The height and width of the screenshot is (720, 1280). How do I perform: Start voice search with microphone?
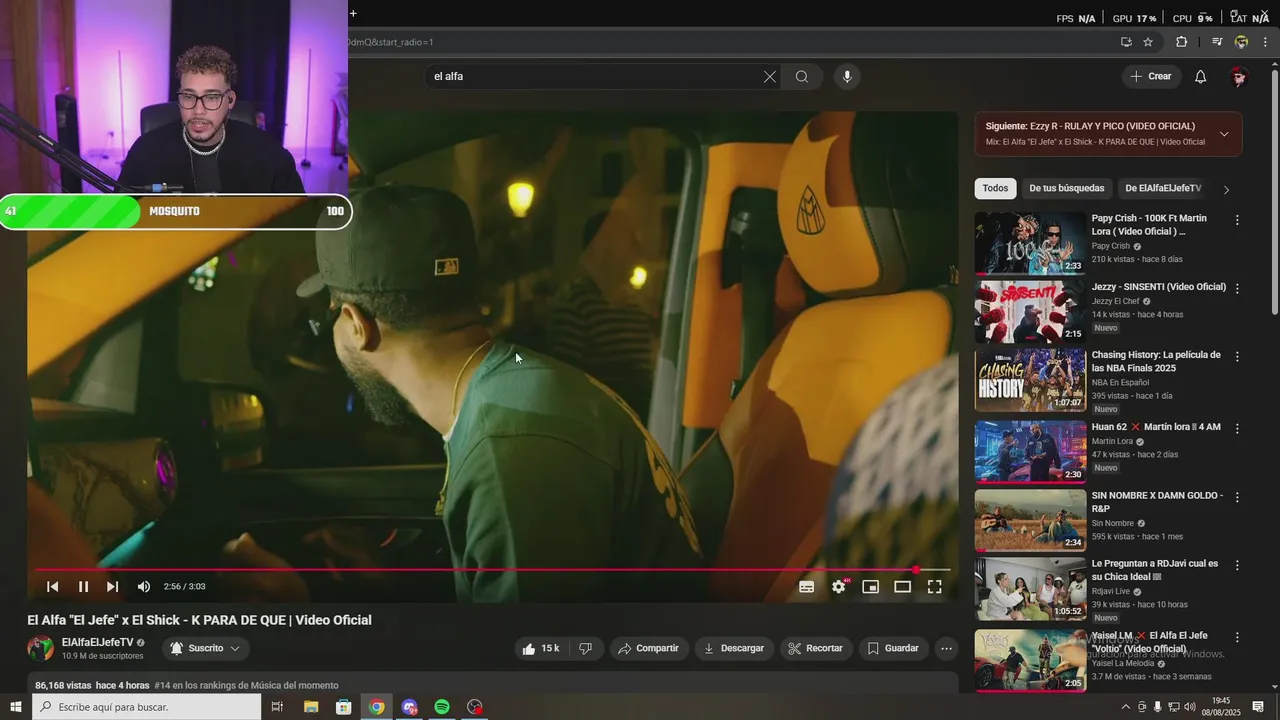tap(847, 76)
